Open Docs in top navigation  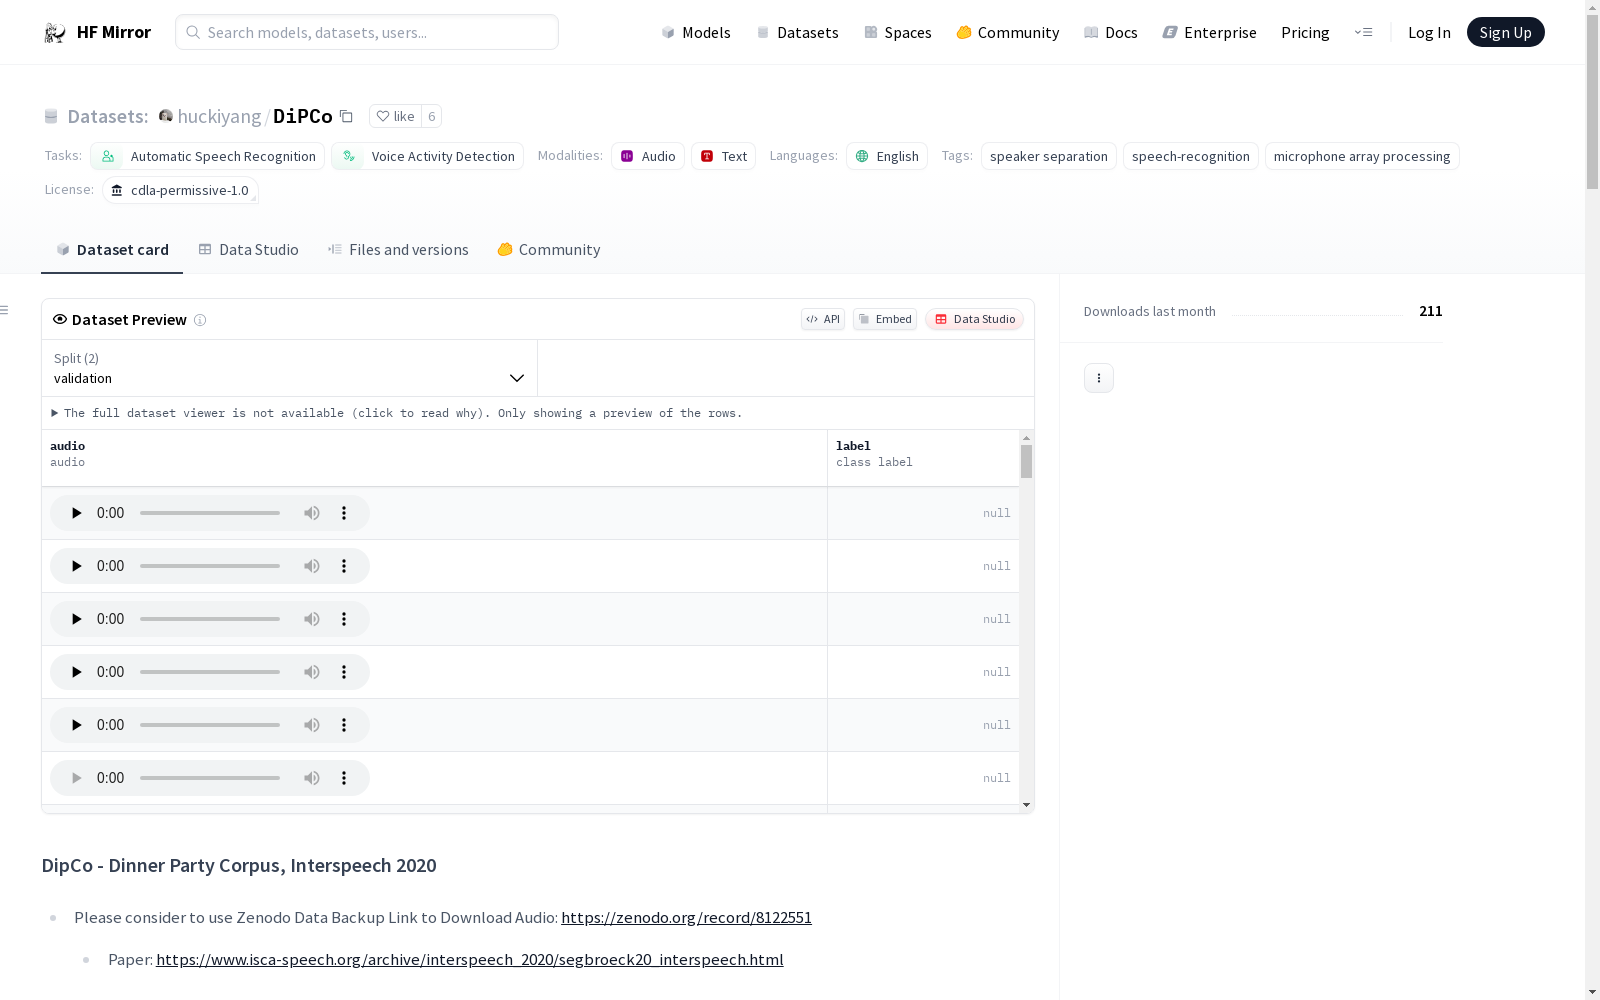pyautogui.click(x=1111, y=33)
